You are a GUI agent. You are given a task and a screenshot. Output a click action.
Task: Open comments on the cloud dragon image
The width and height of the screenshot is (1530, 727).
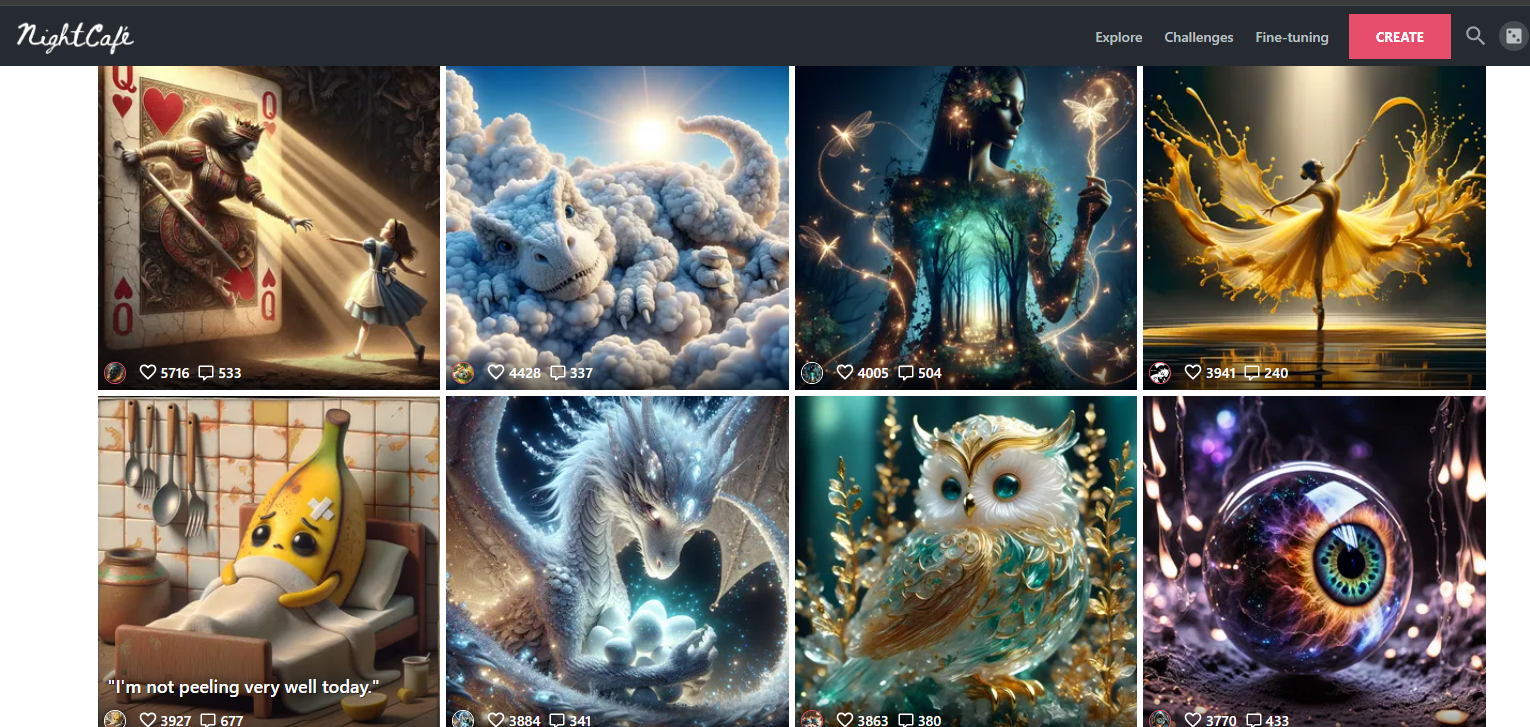557,372
